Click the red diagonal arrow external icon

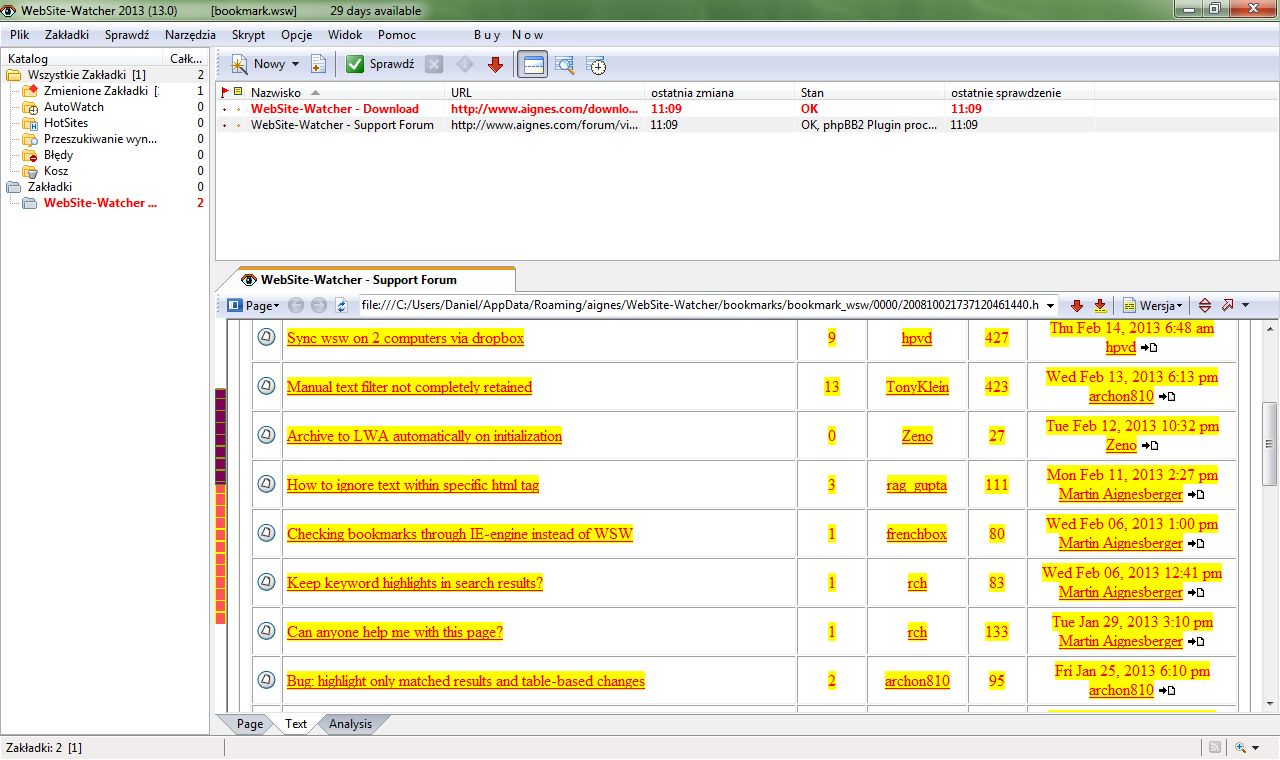(1228, 305)
